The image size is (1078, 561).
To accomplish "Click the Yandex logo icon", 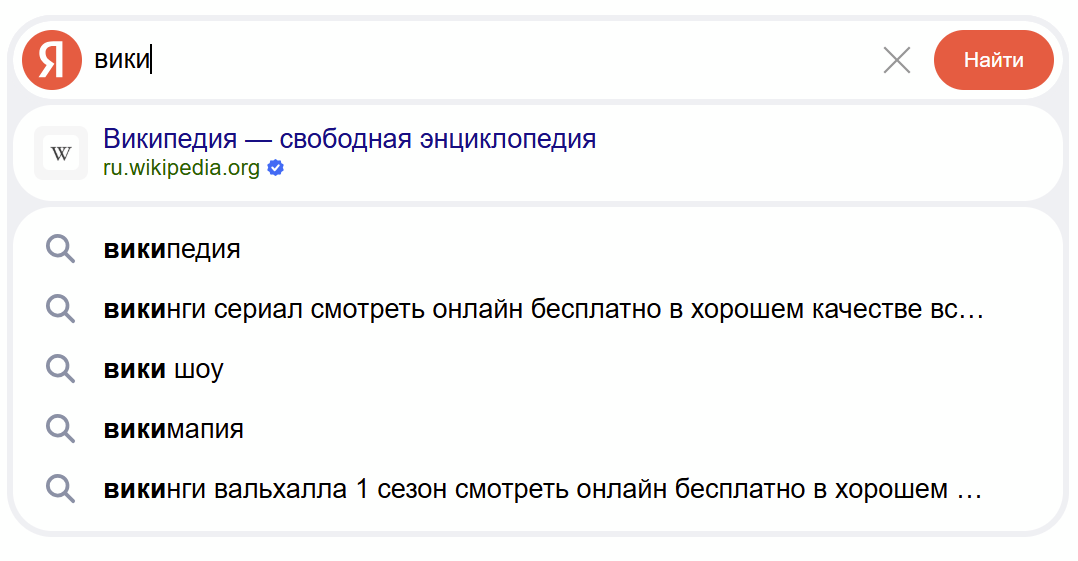I will (x=51, y=60).
